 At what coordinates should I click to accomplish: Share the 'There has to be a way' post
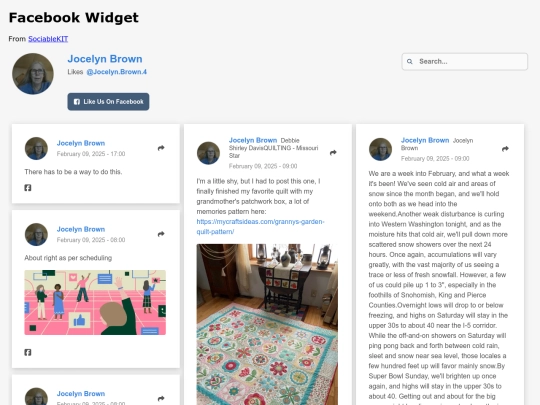[161, 148]
